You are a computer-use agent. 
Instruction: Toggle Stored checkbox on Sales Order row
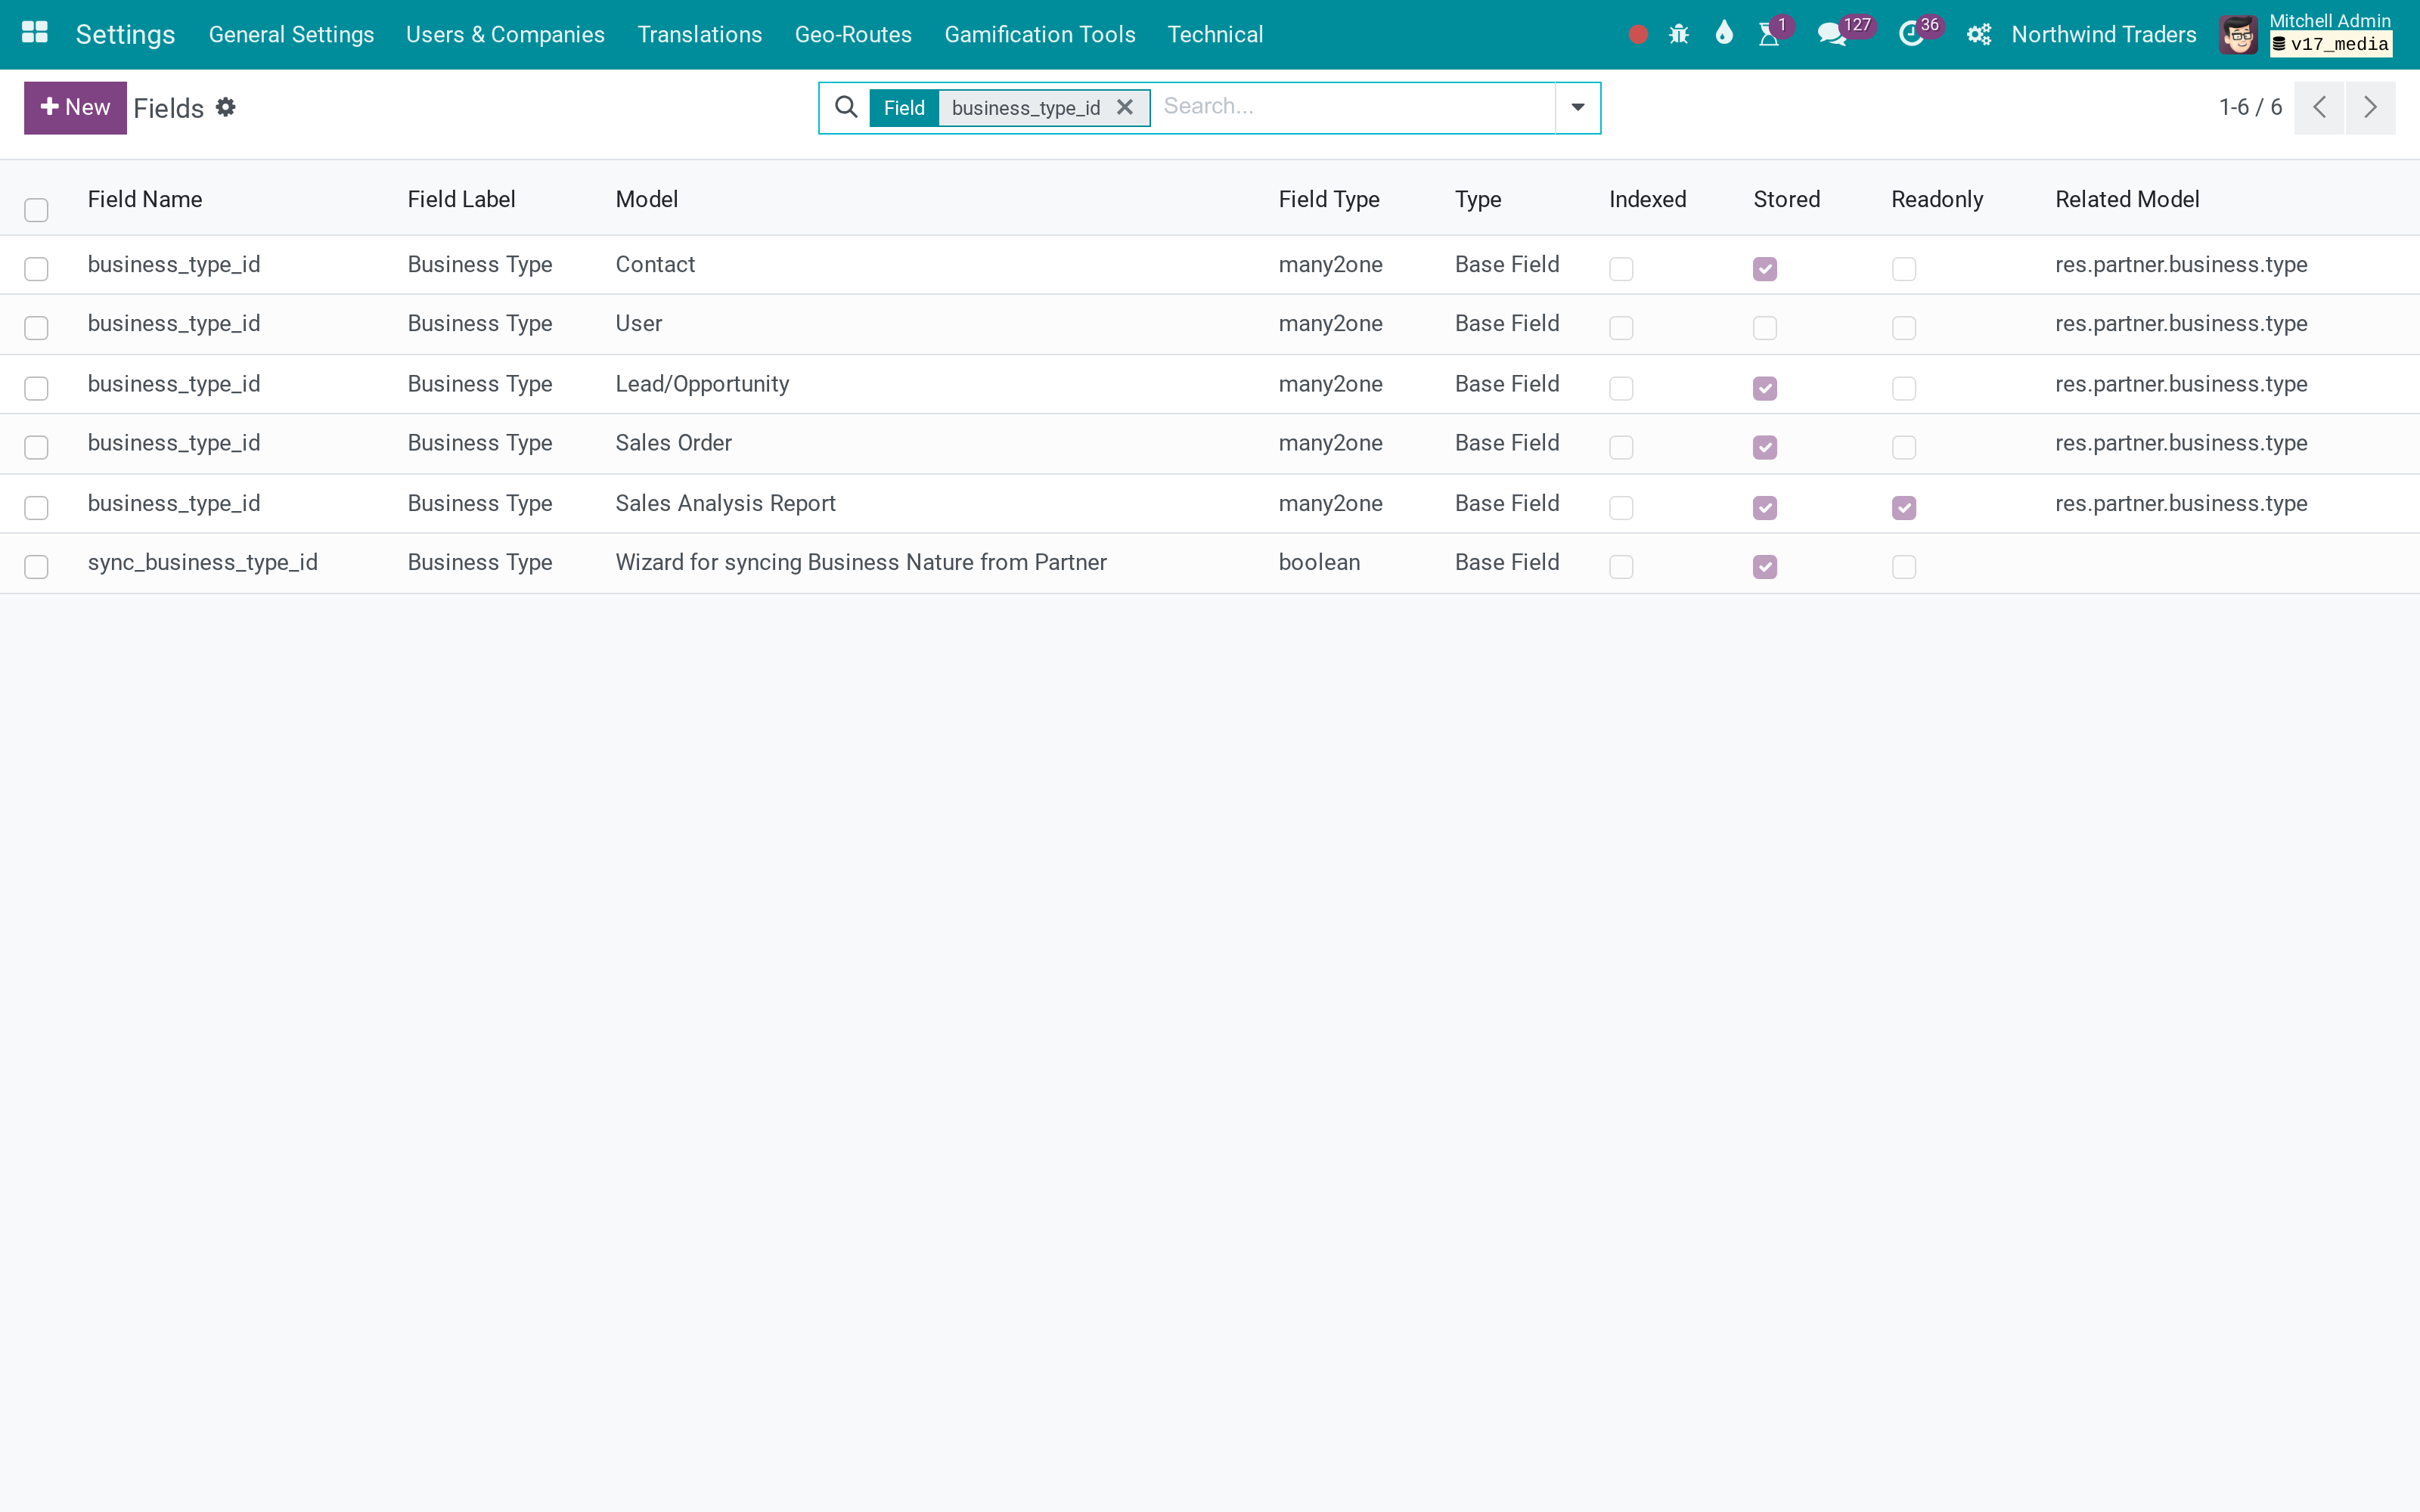tap(1765, 446)
